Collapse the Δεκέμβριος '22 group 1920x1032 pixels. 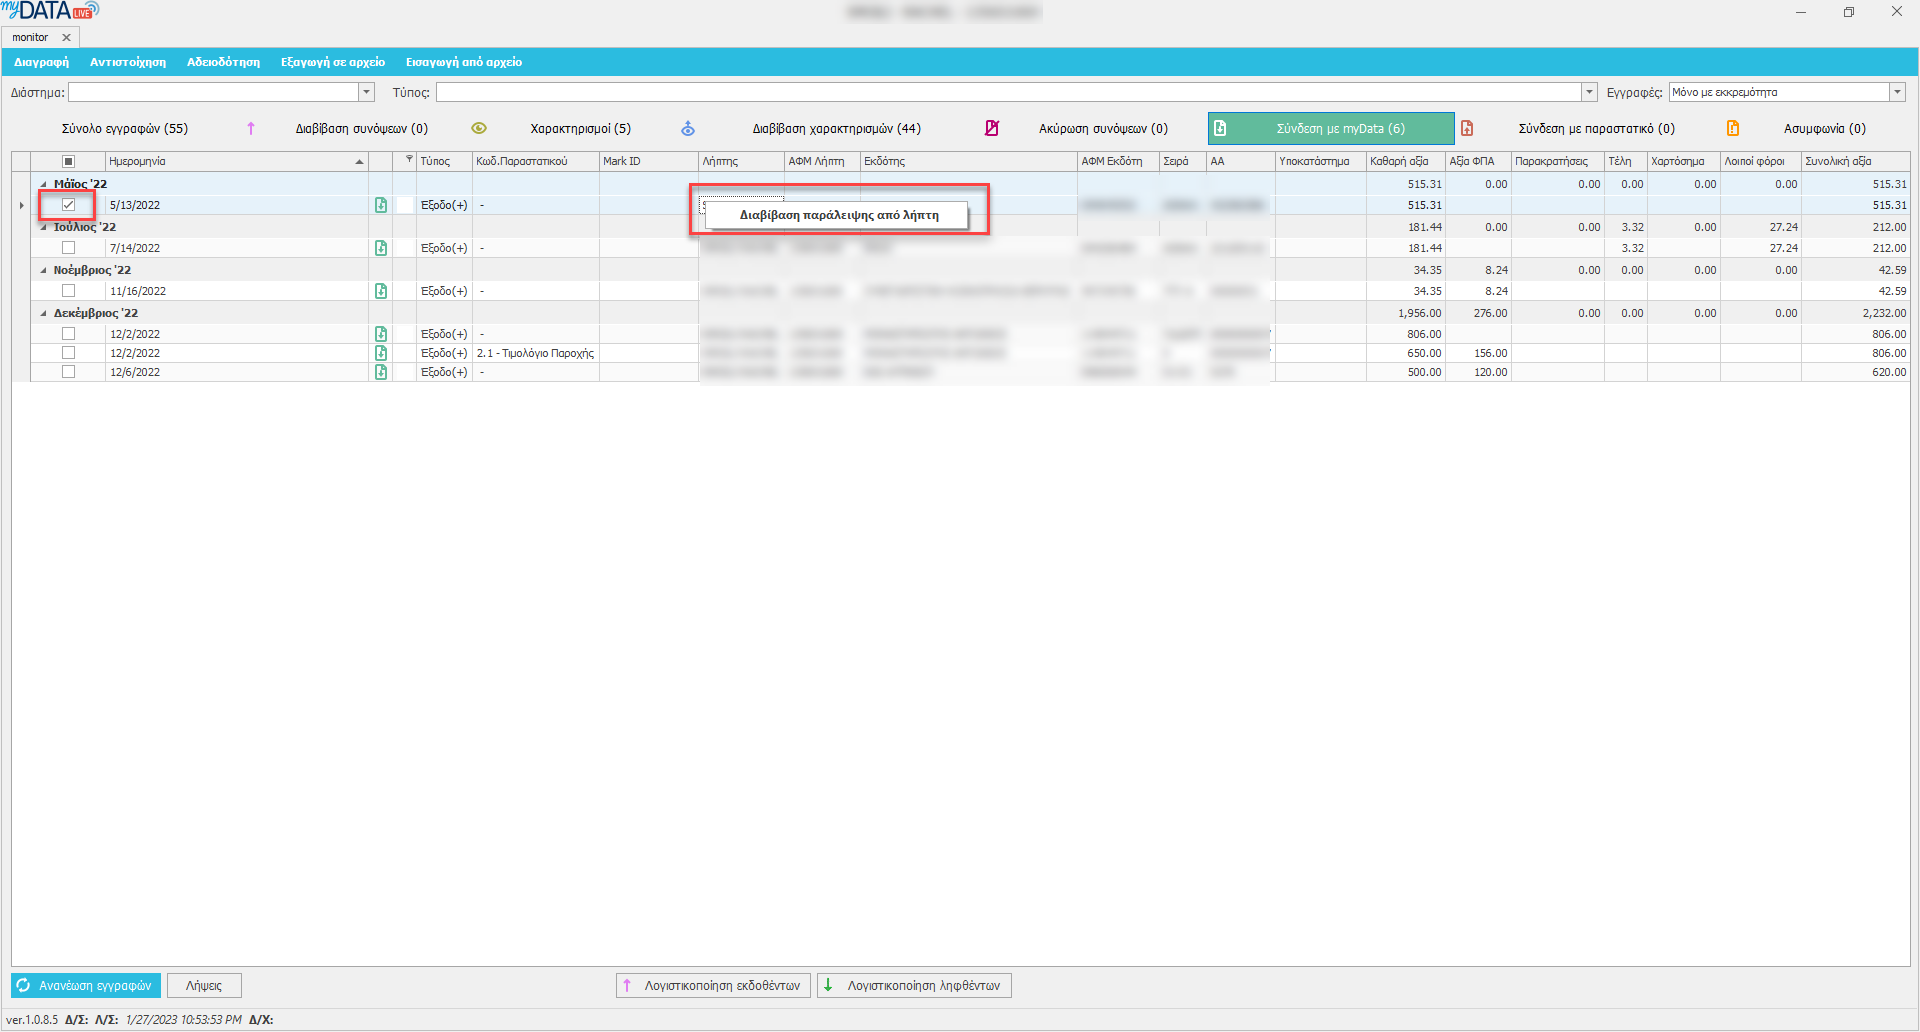[x=43, y=313]
